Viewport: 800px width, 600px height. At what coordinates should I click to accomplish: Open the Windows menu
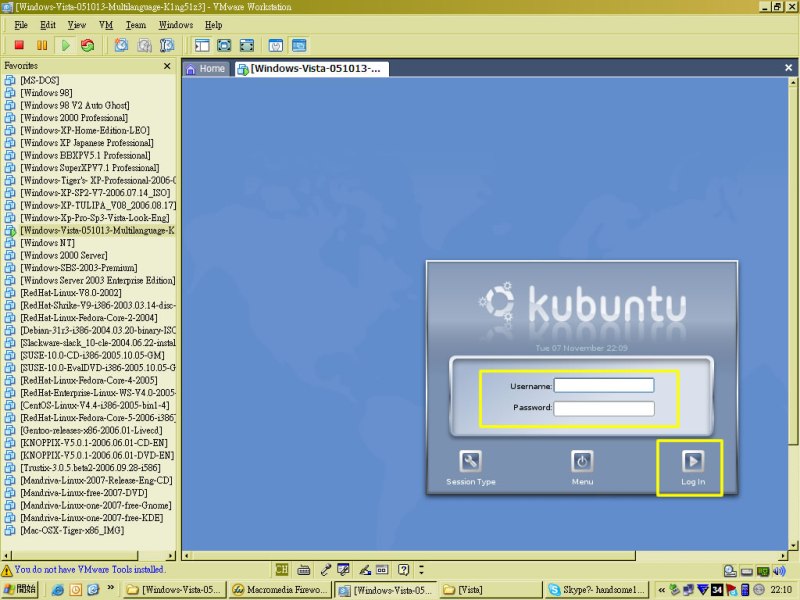coord(176,25)
